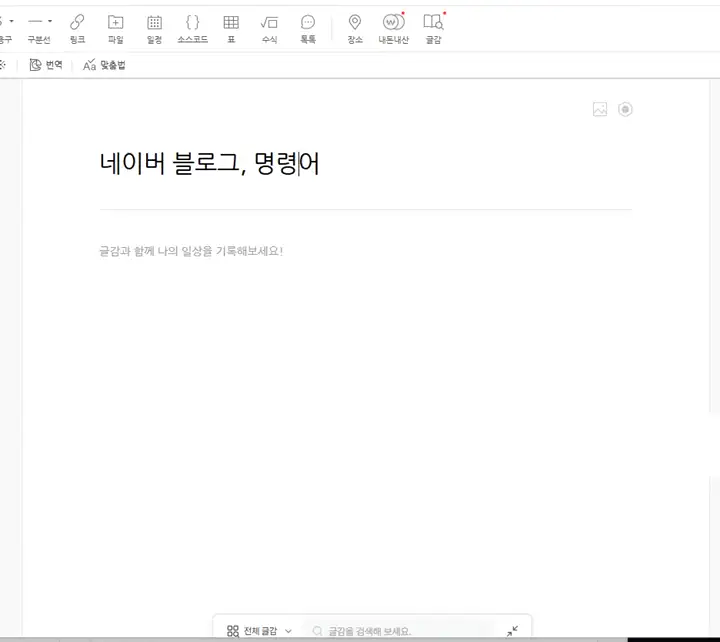Open the 번역 translation tool

(x=45, y=65)
